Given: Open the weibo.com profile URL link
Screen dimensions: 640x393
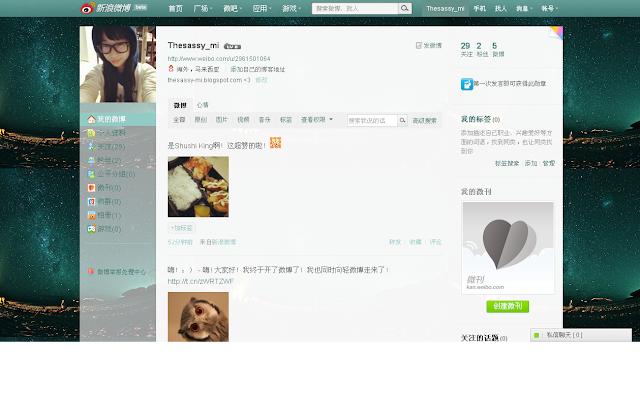Looking at the screenshot, I should point(219,59).
